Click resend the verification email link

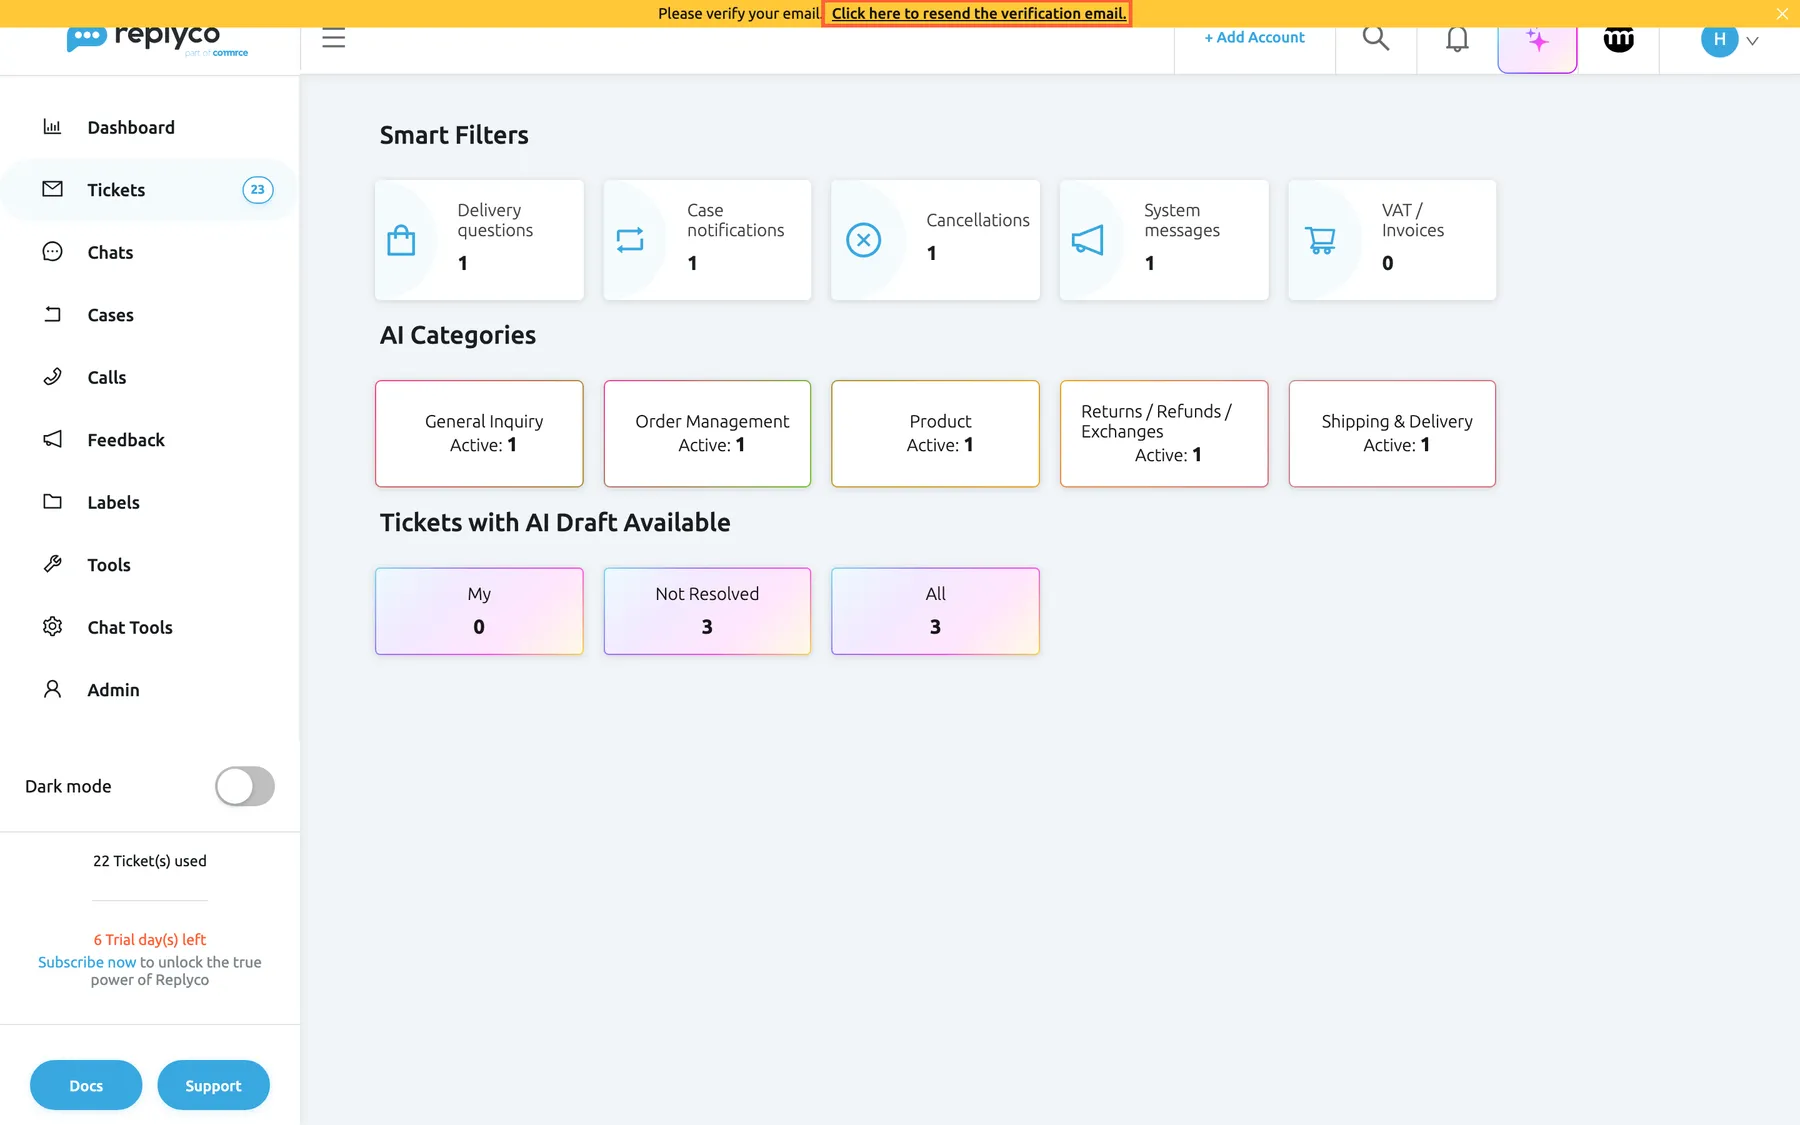(x=978, y=13)
